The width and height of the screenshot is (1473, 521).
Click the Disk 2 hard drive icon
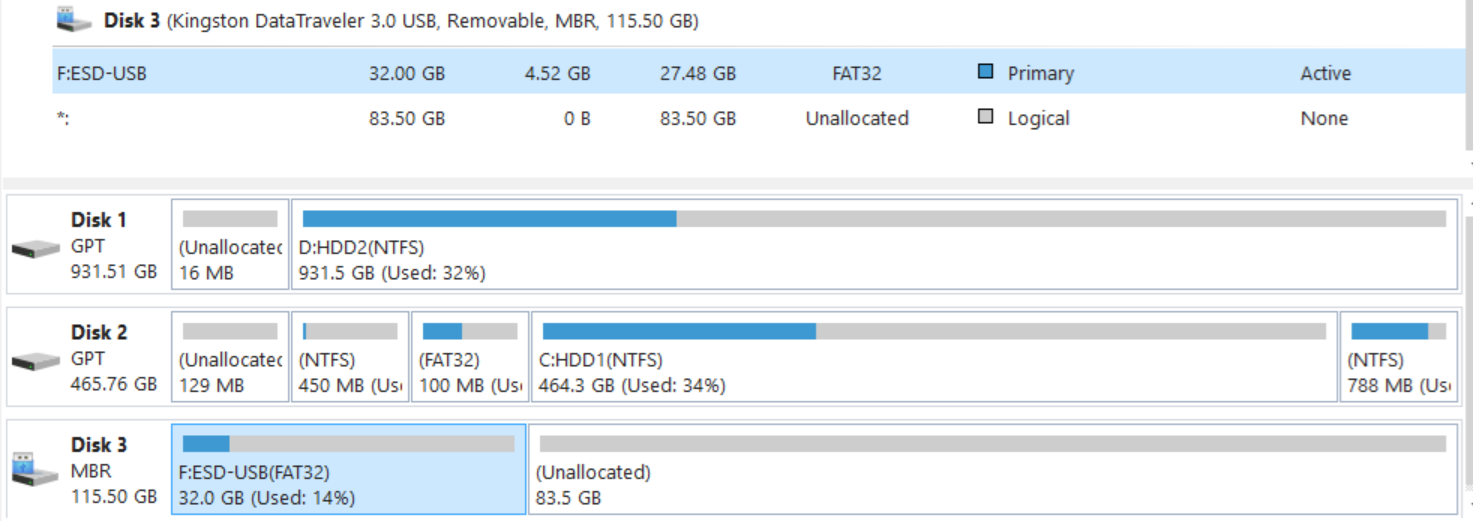coord(36,360)
